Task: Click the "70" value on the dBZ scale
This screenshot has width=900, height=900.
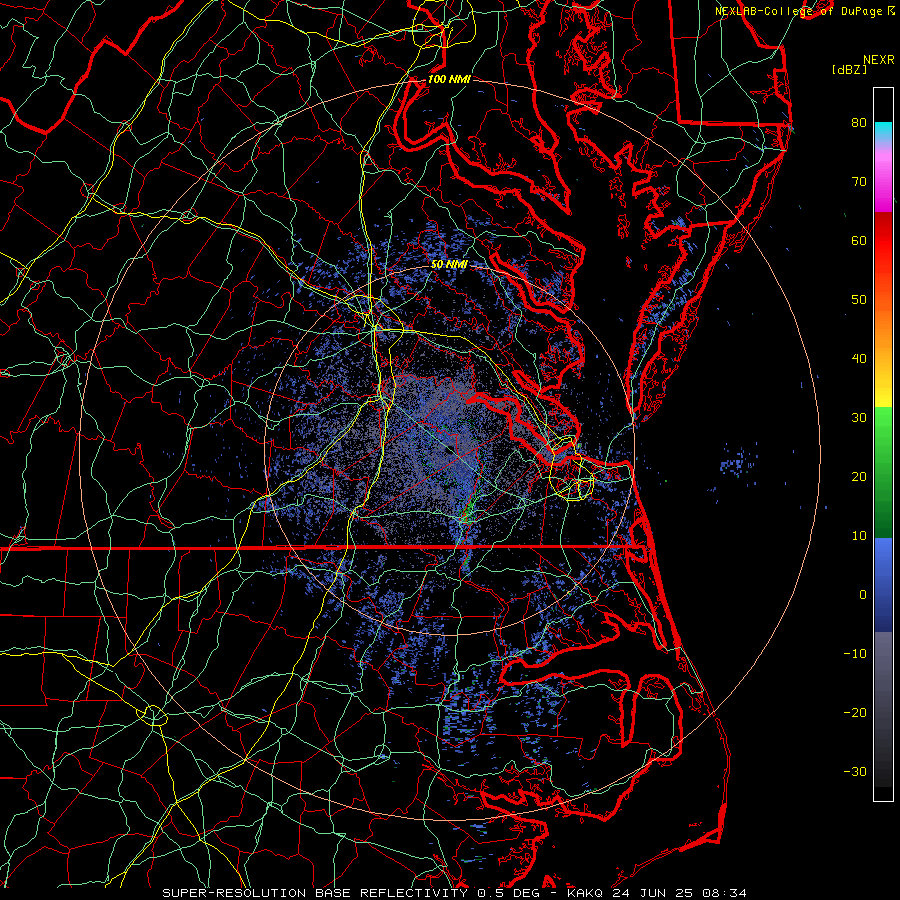Action: (859, 182)
